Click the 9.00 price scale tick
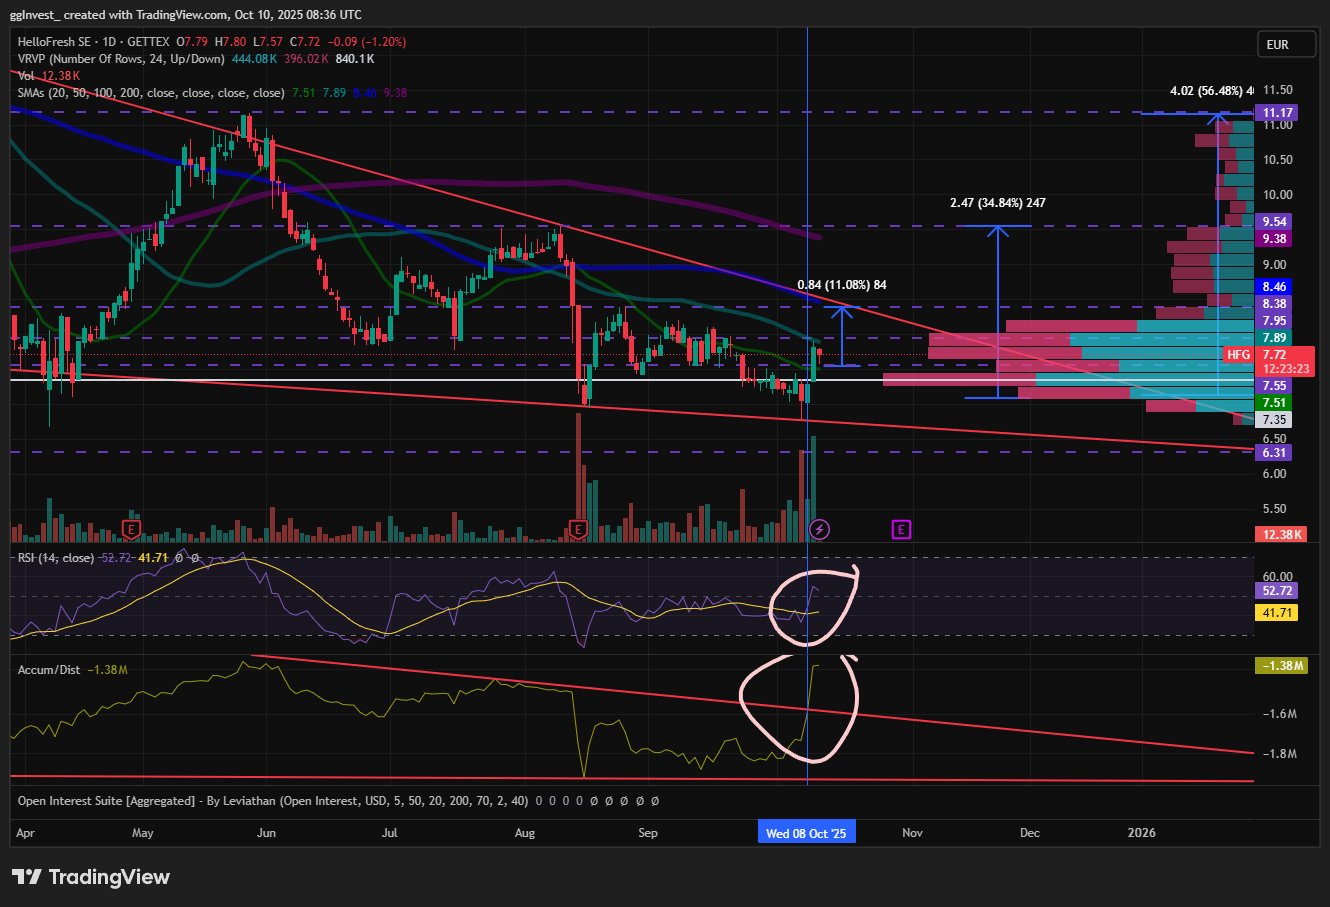The image size is (1330, 907). pyautogui.click(x=1276, y=265)
